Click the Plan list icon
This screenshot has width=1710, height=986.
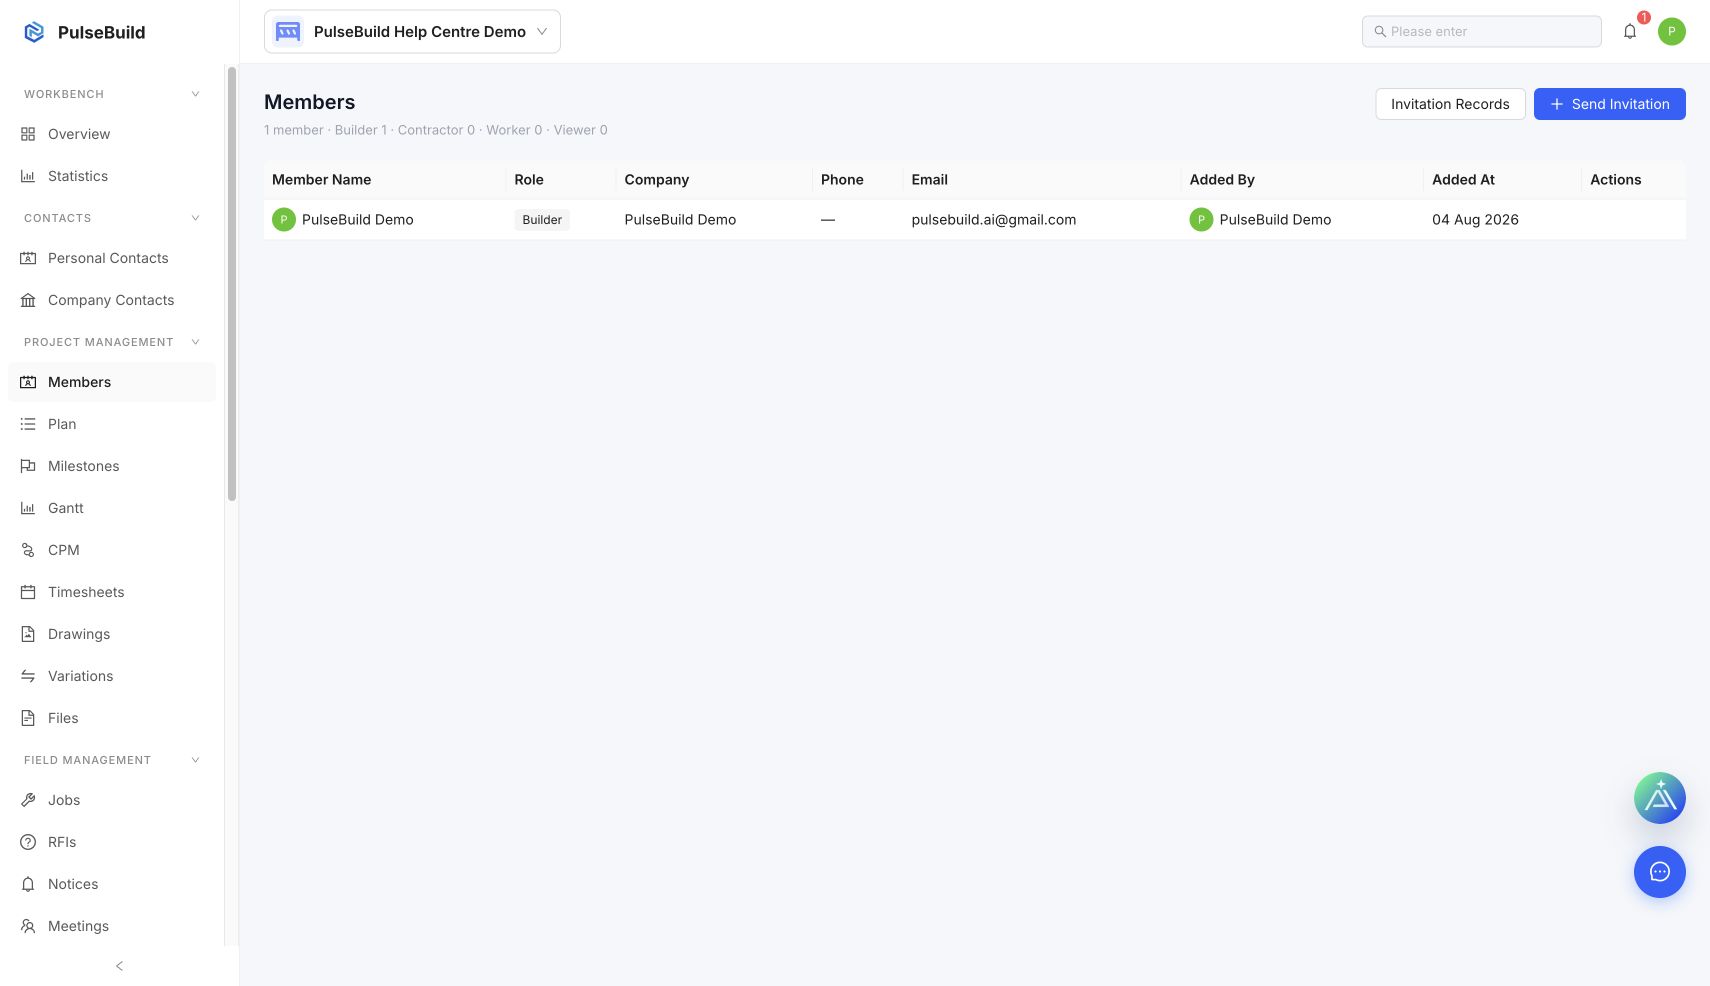pos(28,424)
